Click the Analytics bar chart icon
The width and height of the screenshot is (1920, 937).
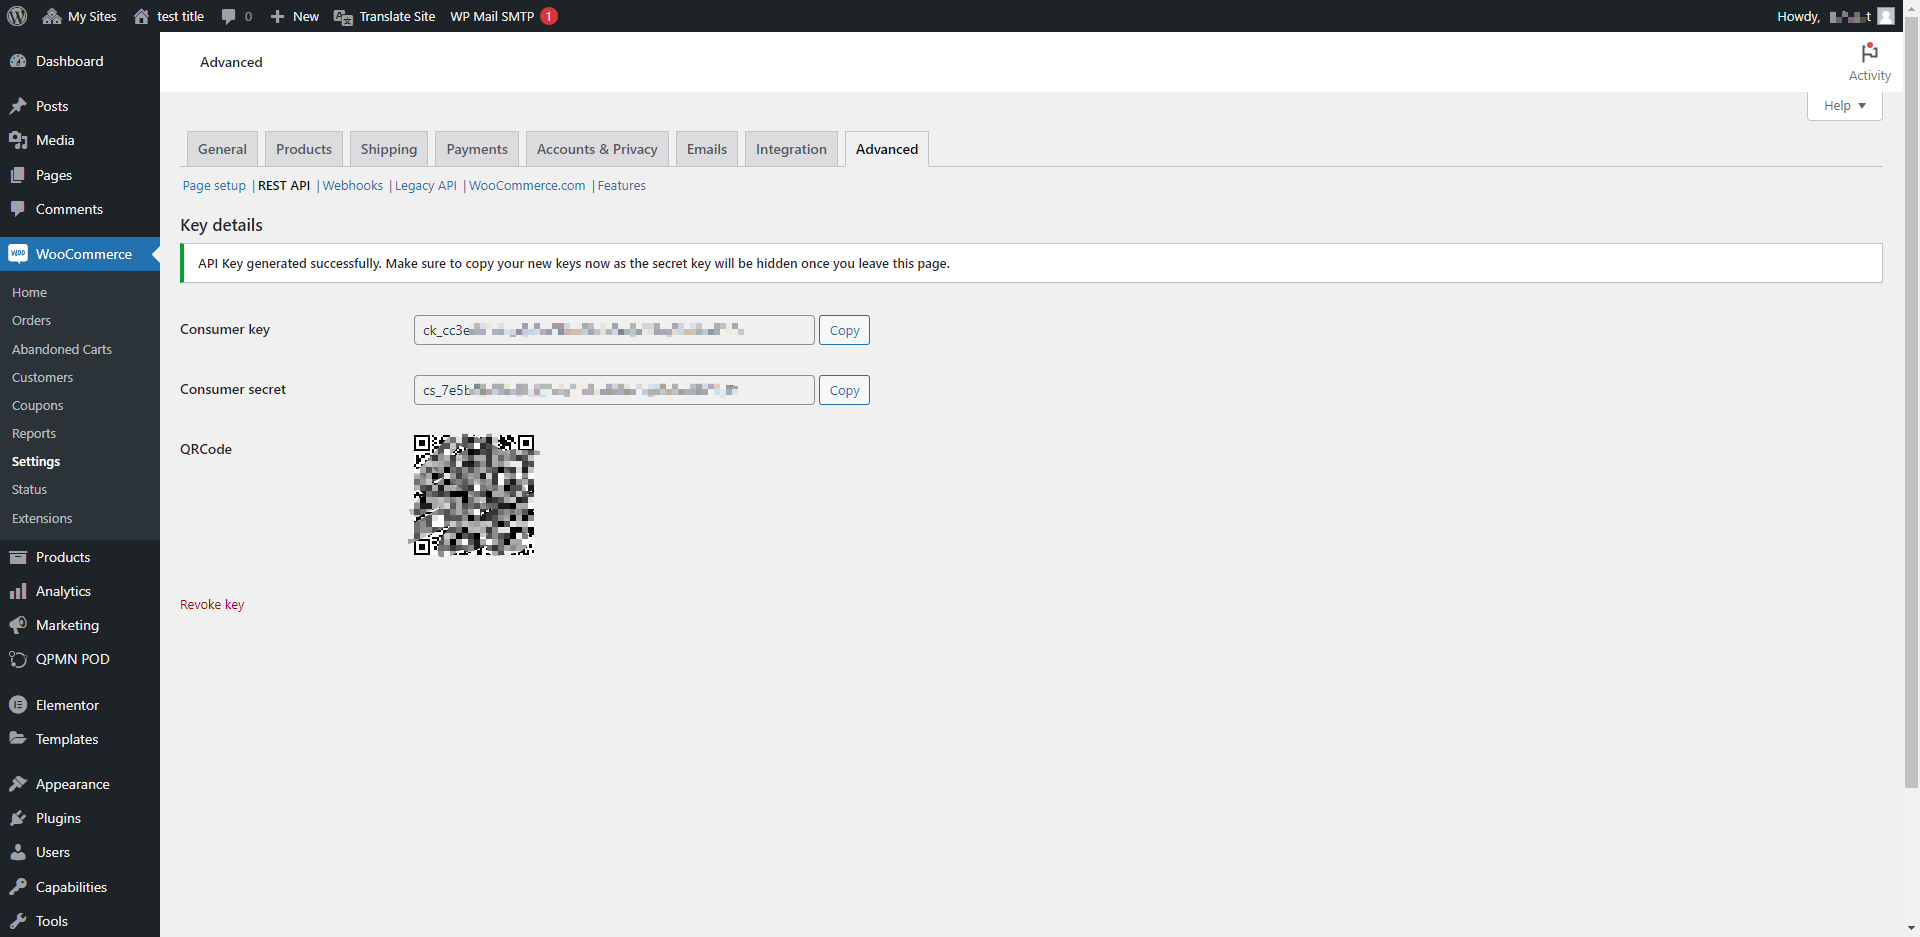[x=18, y=591]
